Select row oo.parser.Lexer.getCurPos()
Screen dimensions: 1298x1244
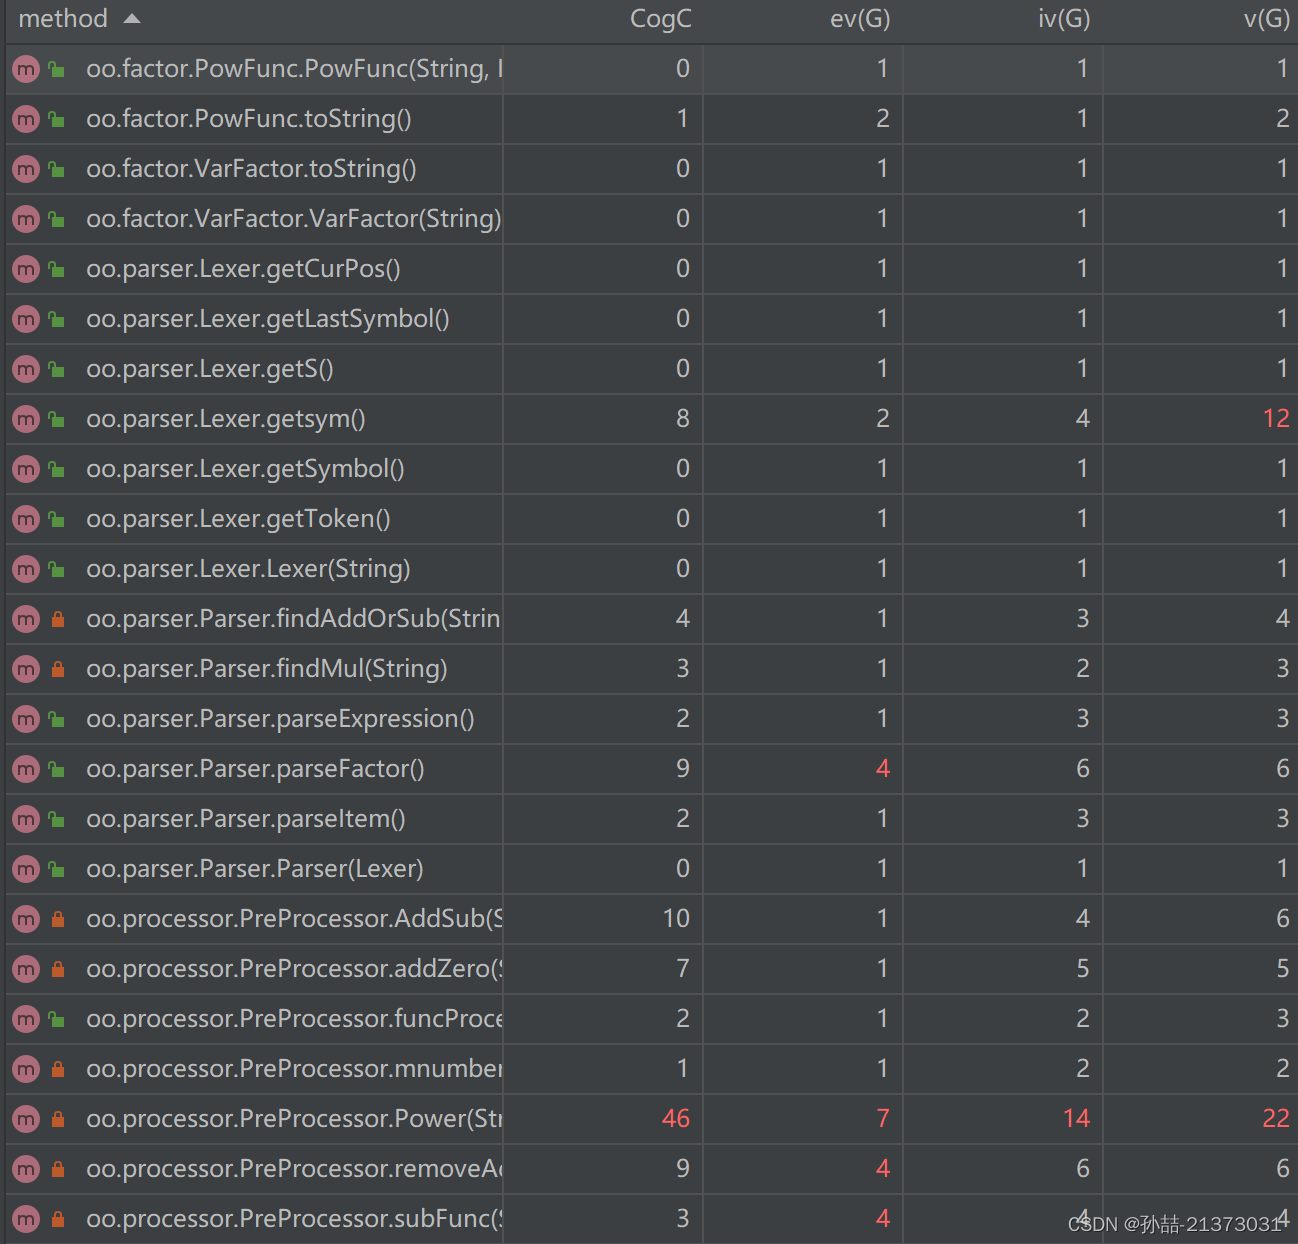(x=651, y=269)
